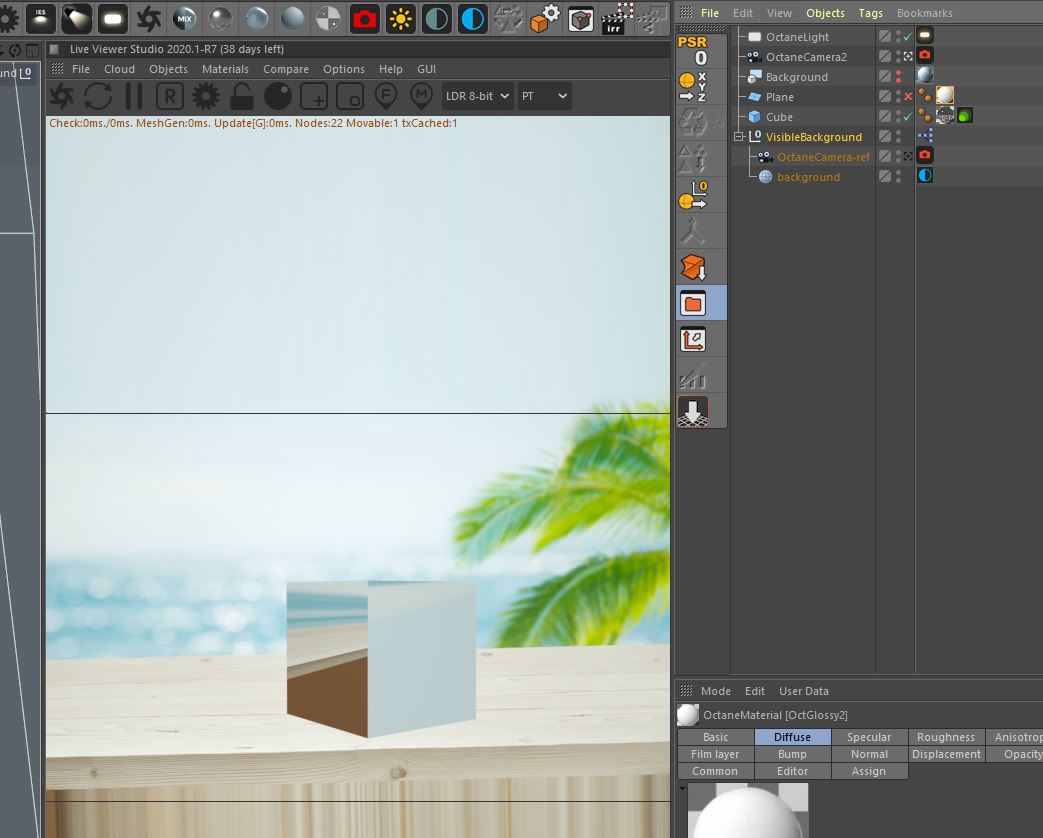The image size is (1043, 838).
Task: Toggle Plane red X enable mark
Action: [x=907, y=96]
